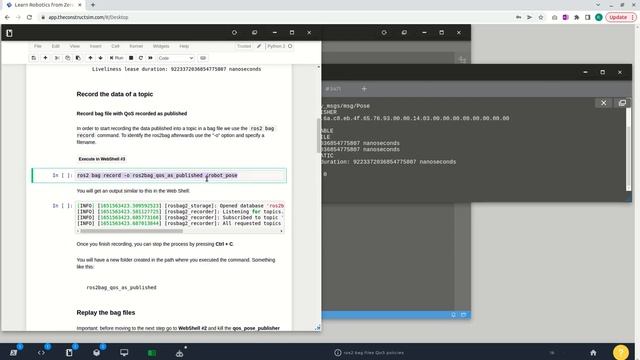This screenshot has height=360, width=640.
Task: Open the notebook File menu
Action: pos(38,46)
